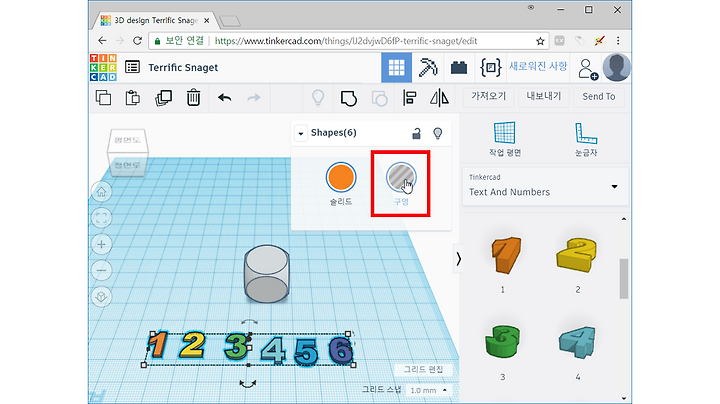
Task: Click the Paste toolbar icon
Action: [133, 98]
